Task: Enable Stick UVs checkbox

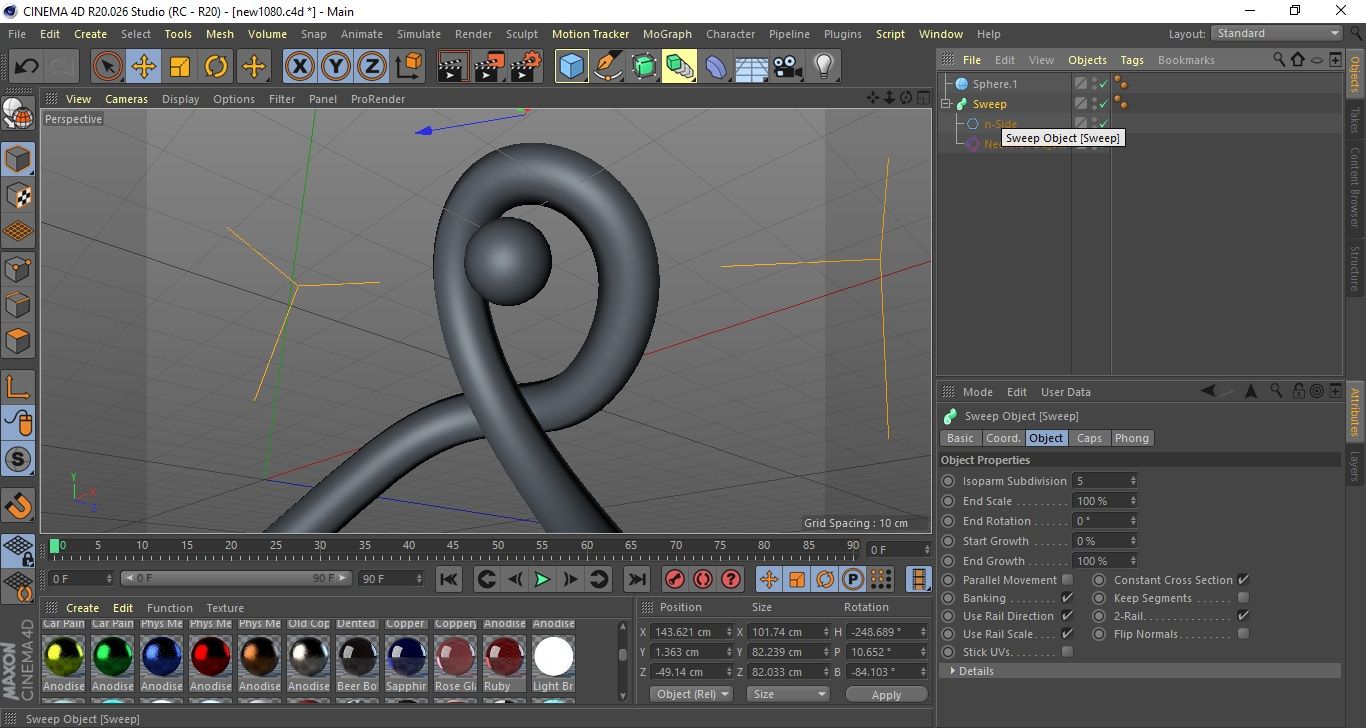Action: pyautogui.click(x=1067, y=652)
